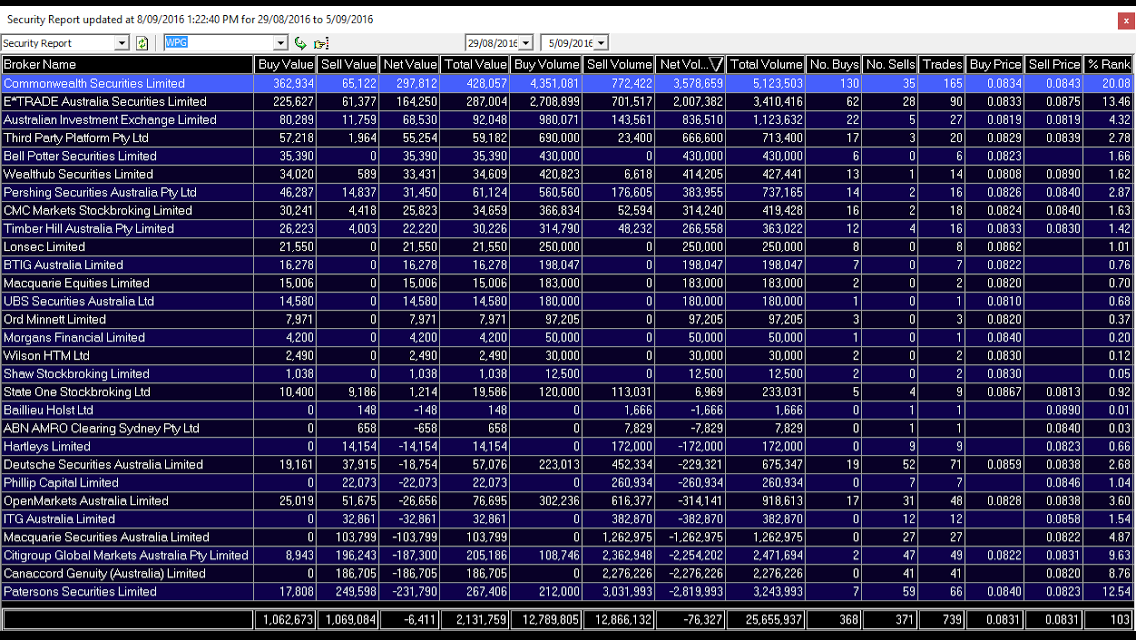
Task: Open the 29/08/2016 start date picker
Action: (526, 43)
